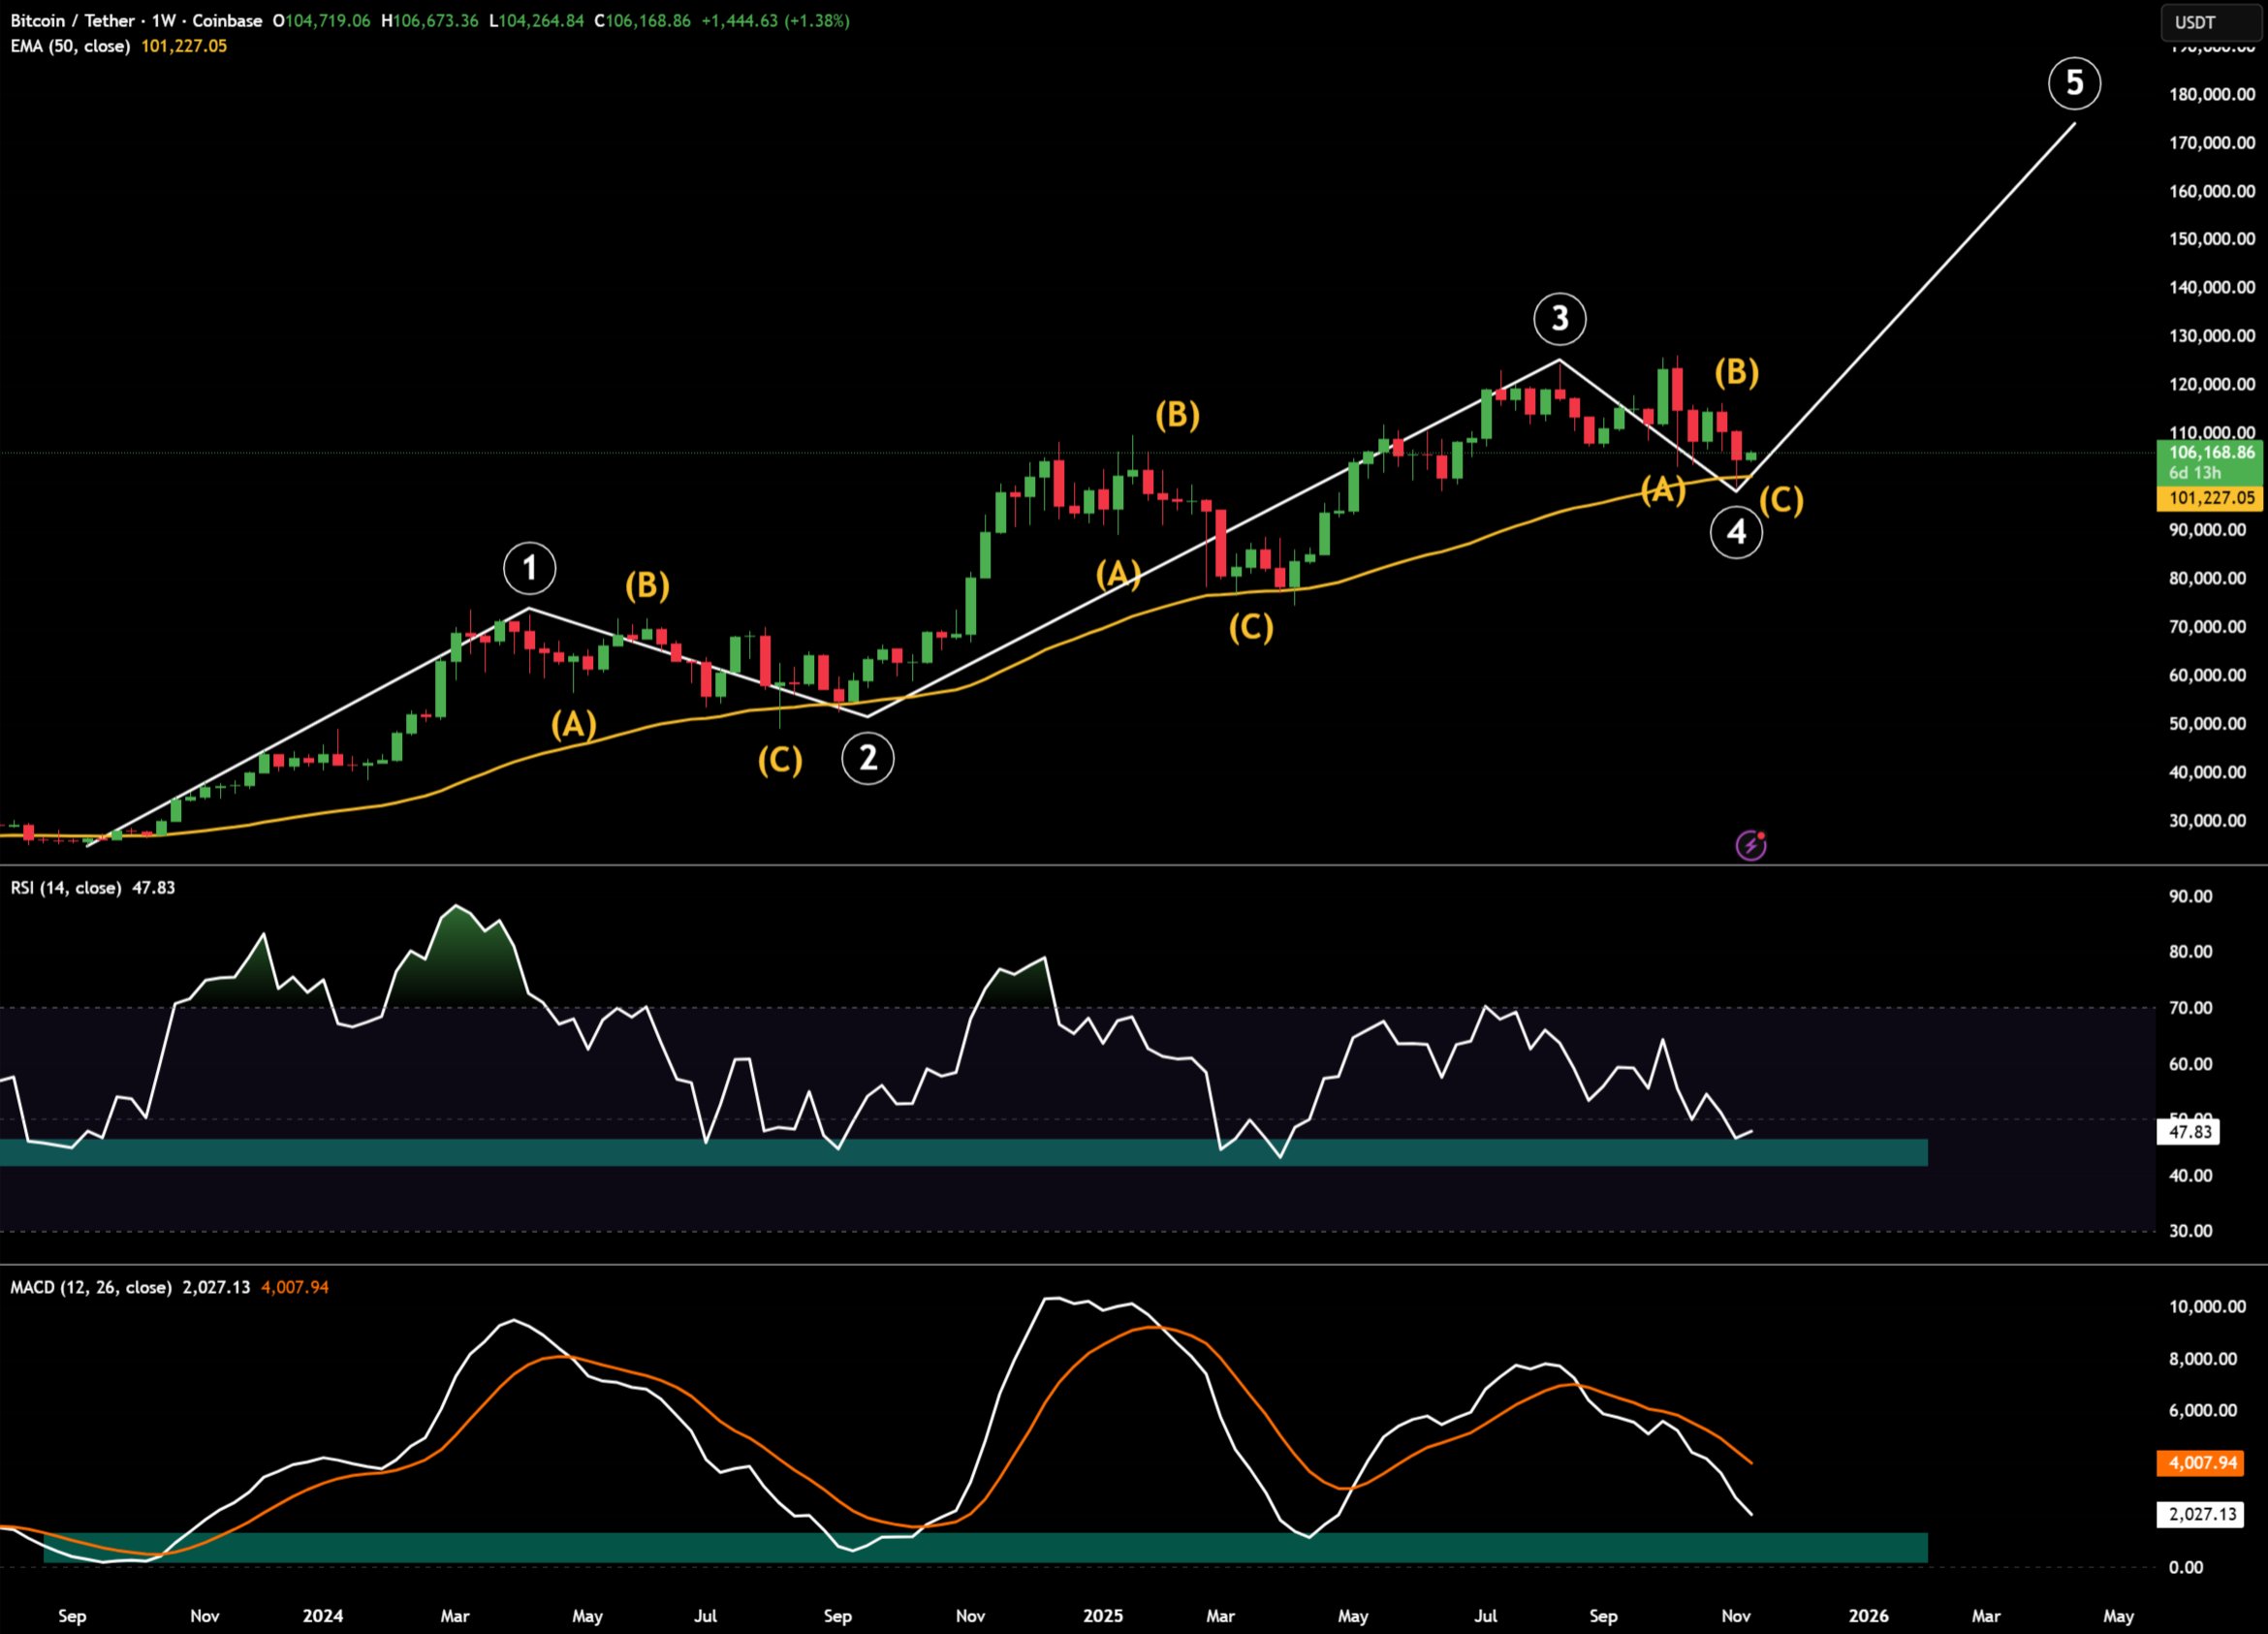
Task: Select the circled wave 3 label
Action: [1559, 319]
